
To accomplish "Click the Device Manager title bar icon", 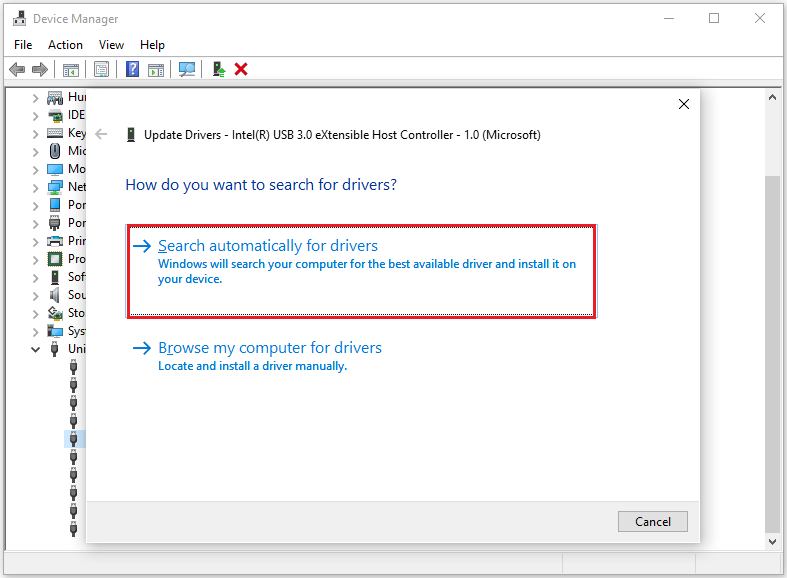I will (x=20, y=19).
